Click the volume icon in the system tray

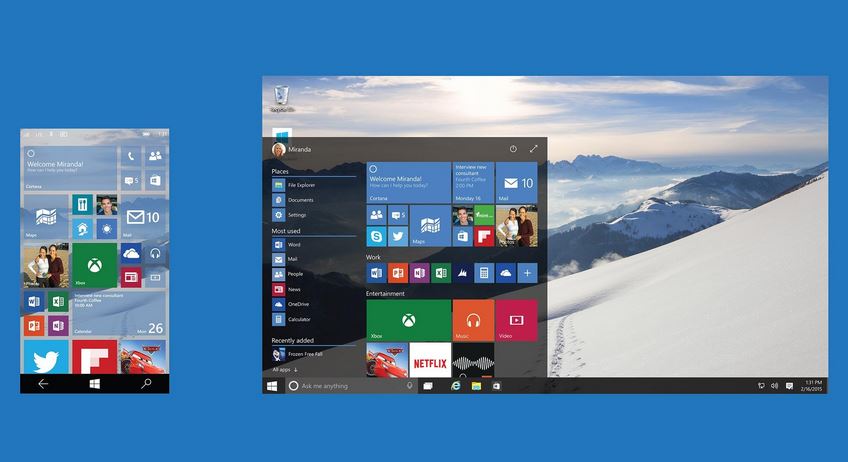click(x=775, y=385)
